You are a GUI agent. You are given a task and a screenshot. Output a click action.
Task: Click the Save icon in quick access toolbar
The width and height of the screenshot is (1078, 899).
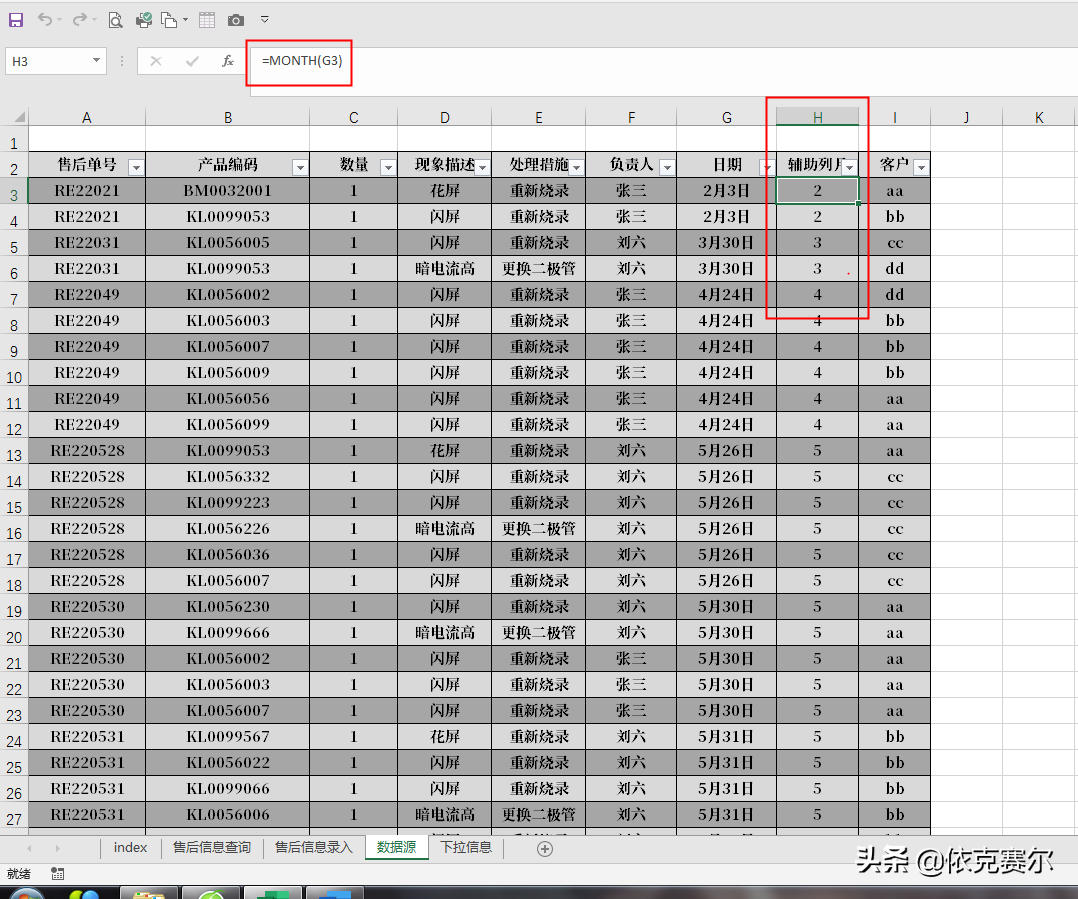click(15, 20)
